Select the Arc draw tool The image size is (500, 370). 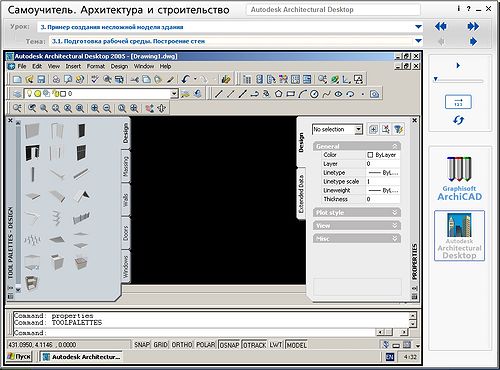[302, 94]
